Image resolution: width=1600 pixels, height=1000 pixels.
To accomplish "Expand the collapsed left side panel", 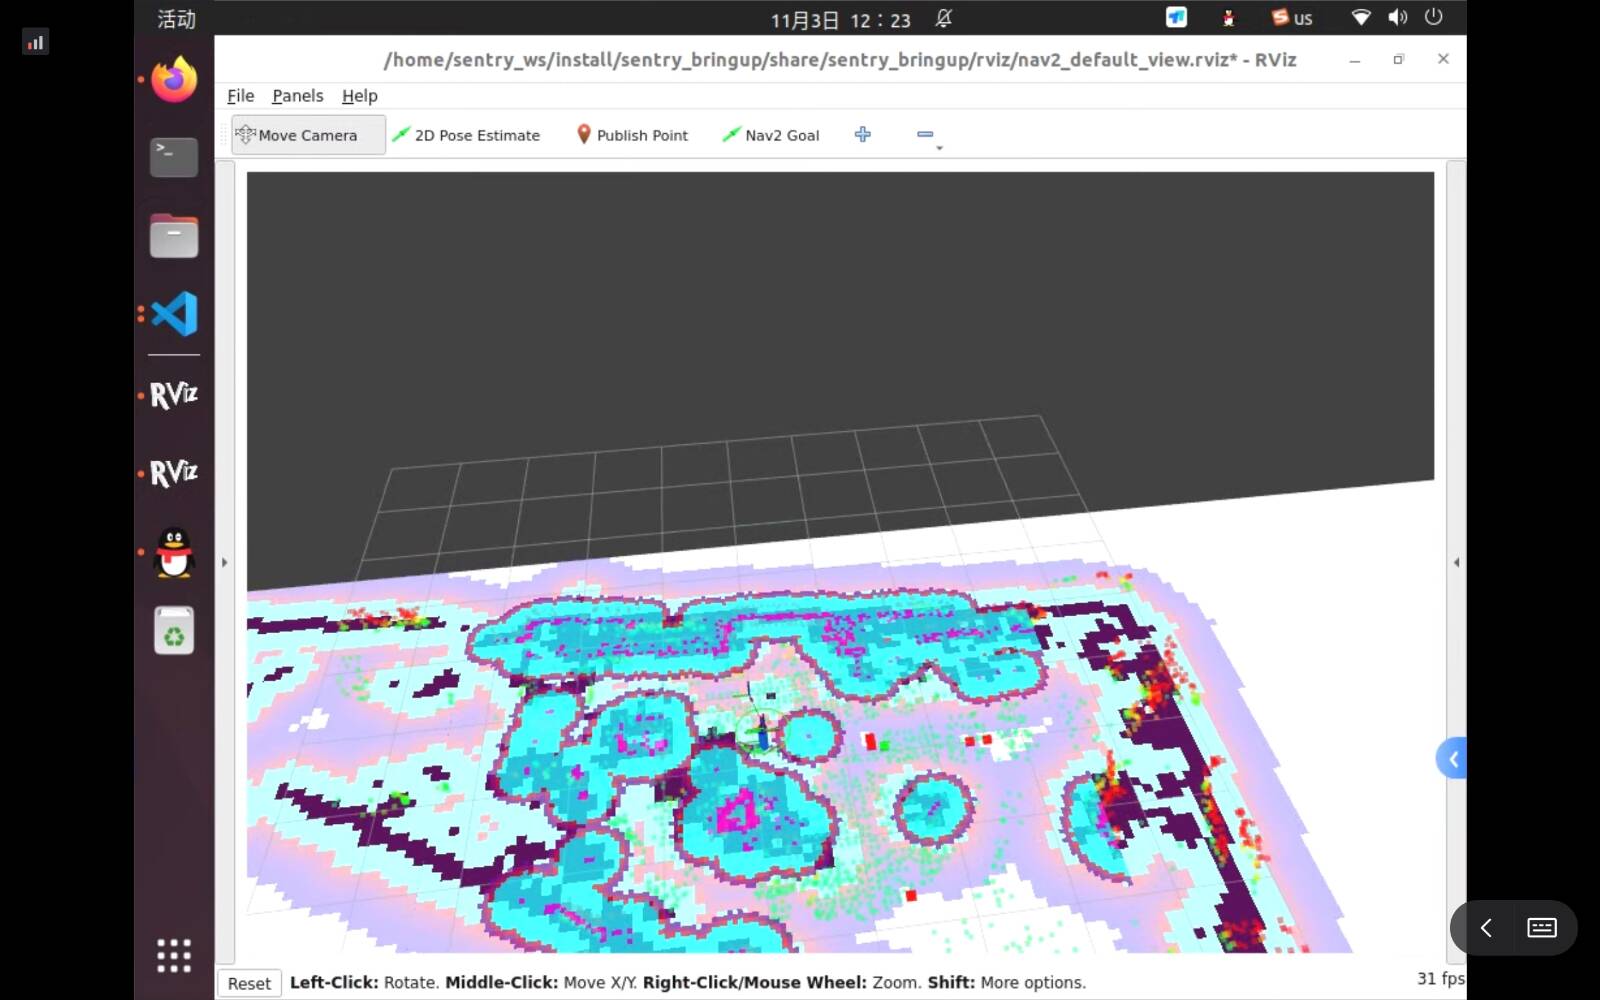I will pos(225,562).
